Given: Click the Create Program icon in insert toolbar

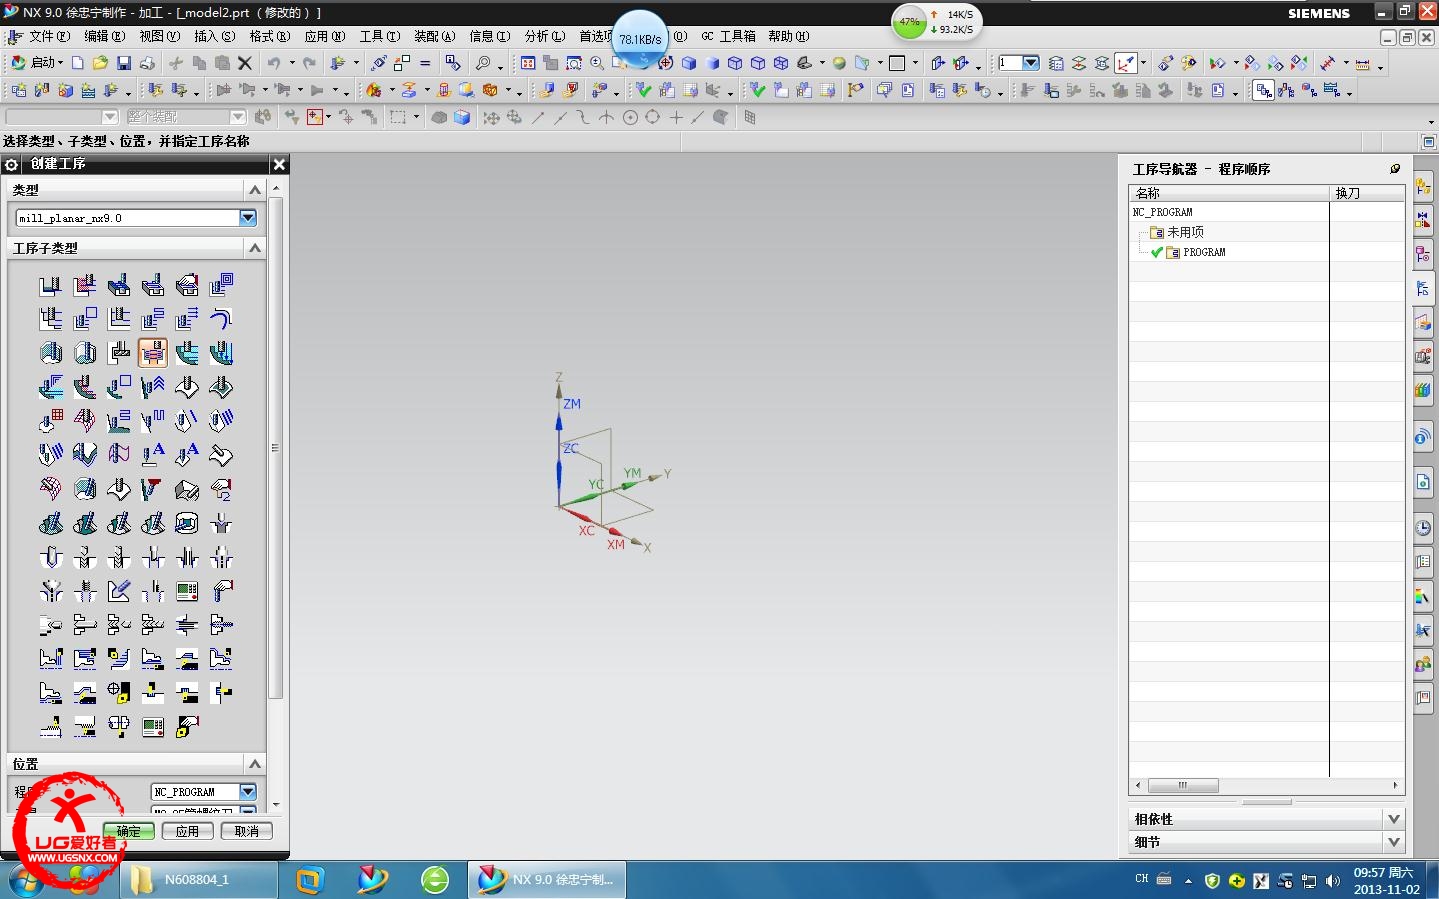Looking at the screenshot, I should point(19,90).
